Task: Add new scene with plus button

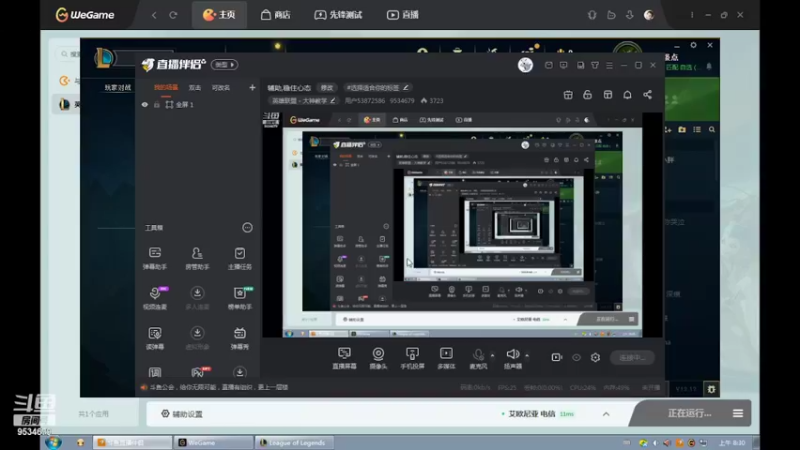Action: tap(252, 88)
